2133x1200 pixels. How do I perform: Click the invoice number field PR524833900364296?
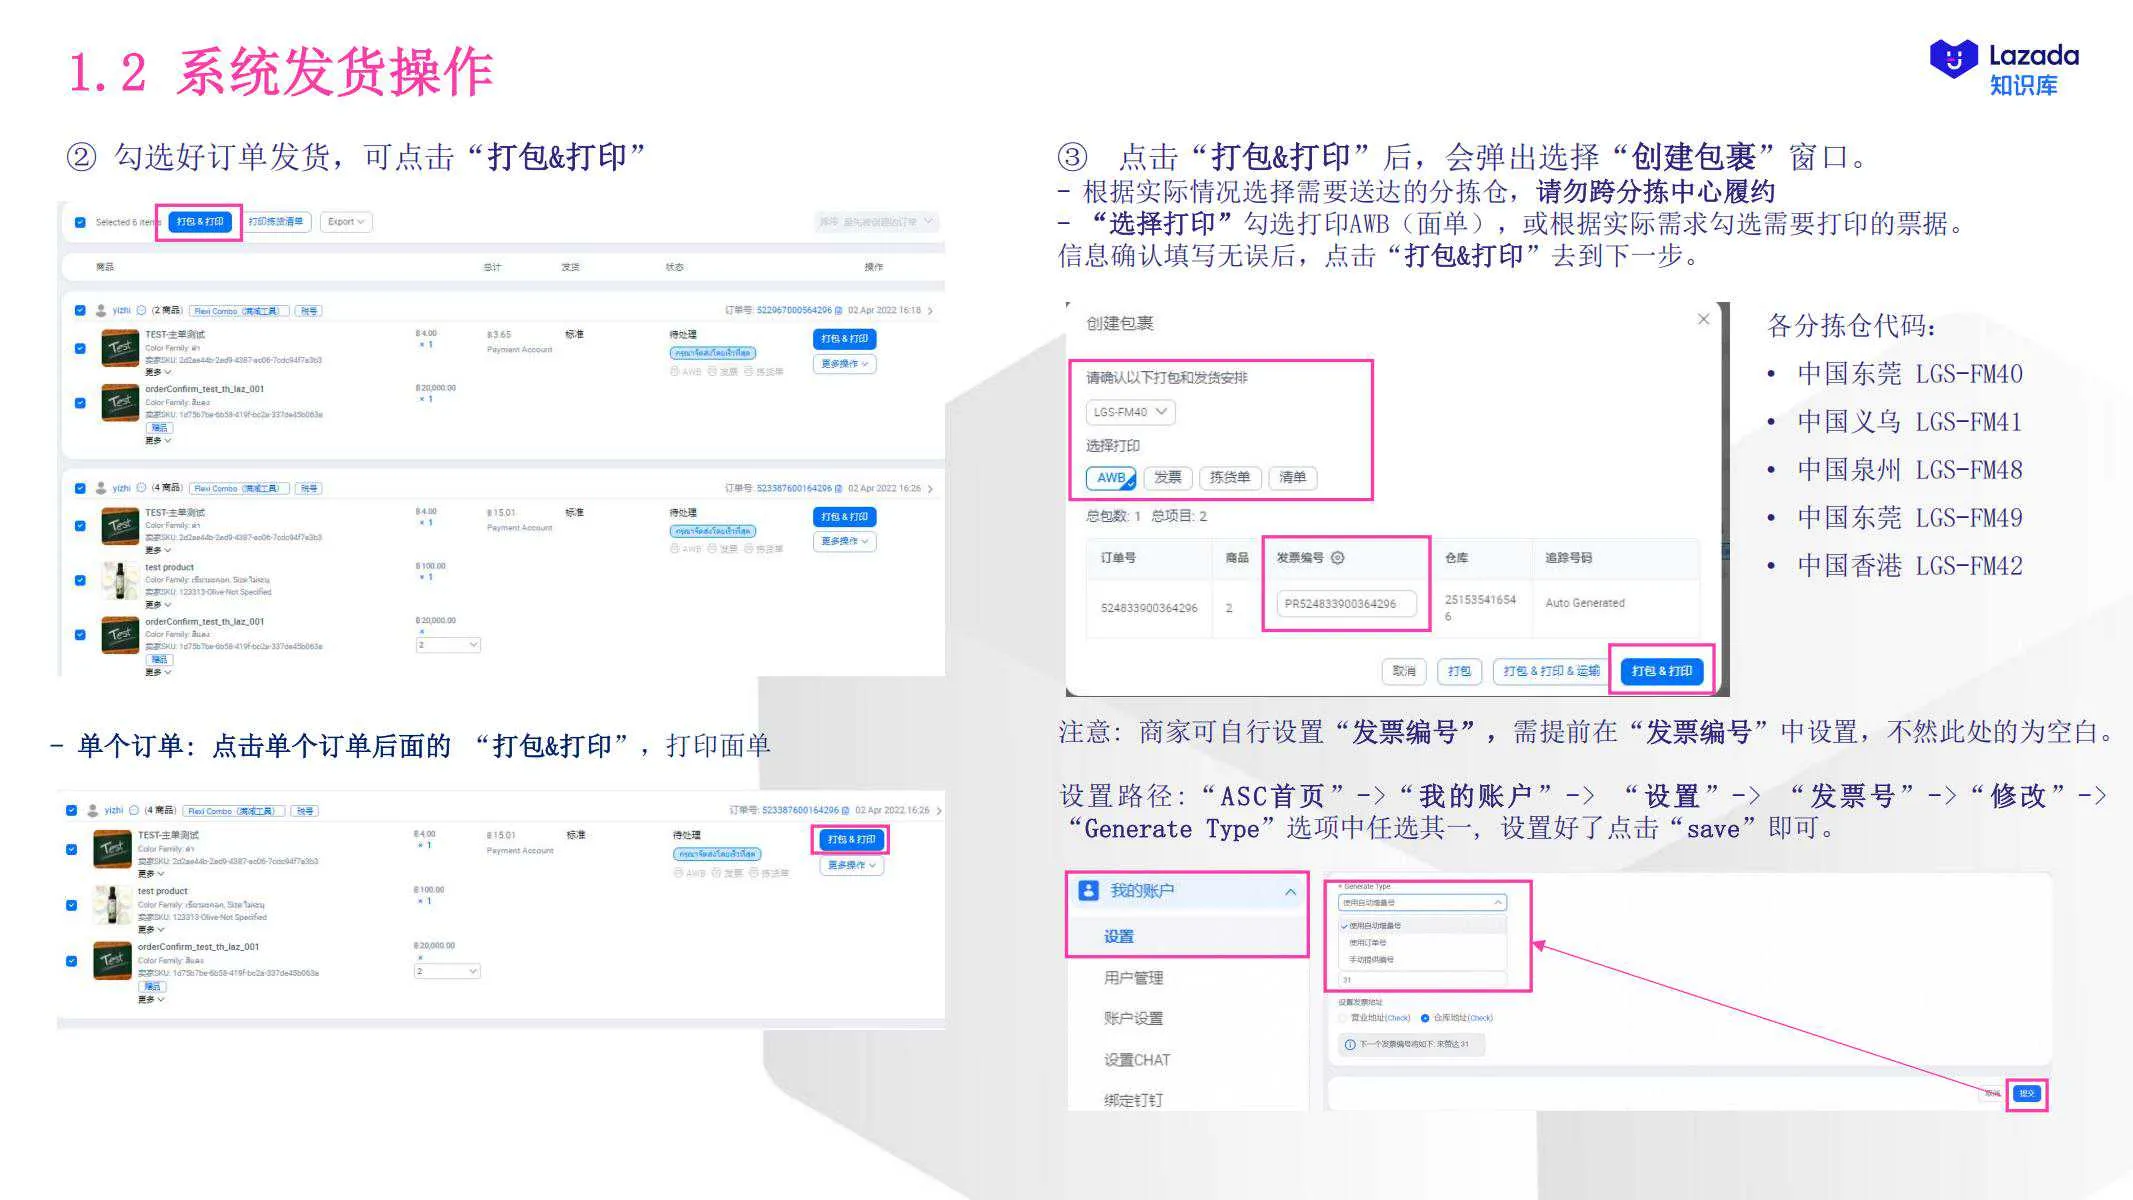coord(1348,604)
